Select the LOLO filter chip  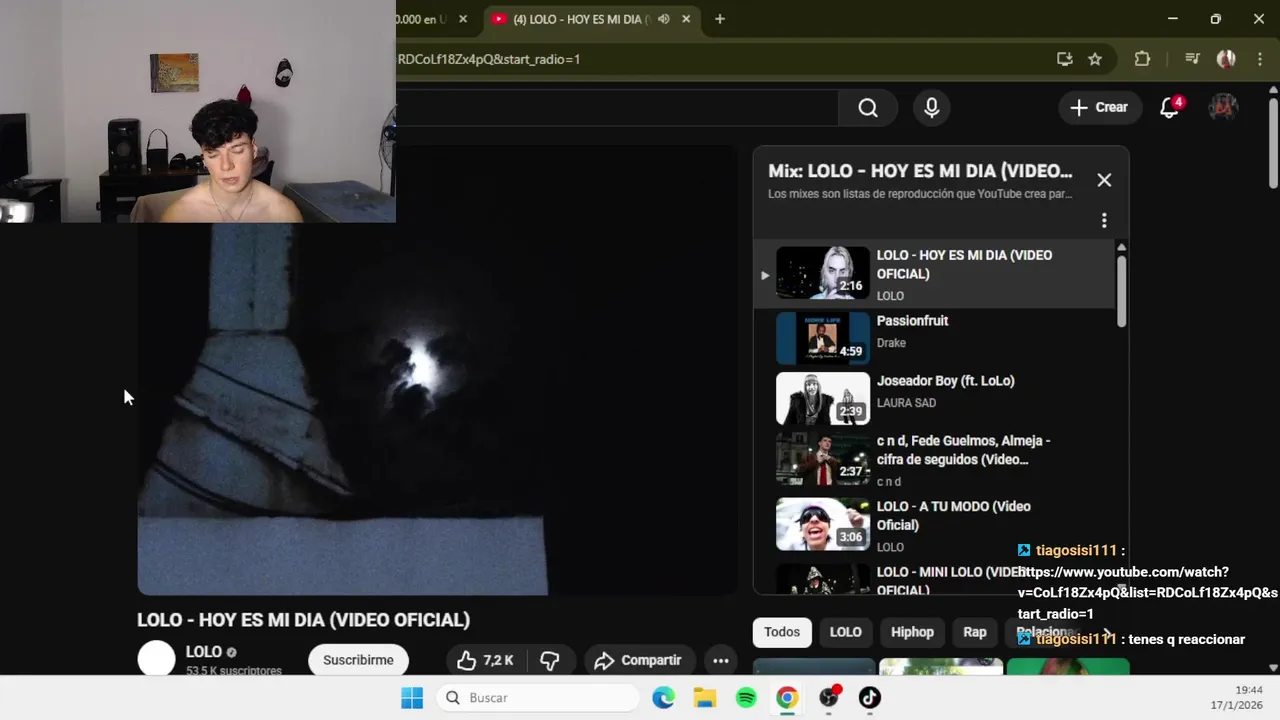[845, 632]
